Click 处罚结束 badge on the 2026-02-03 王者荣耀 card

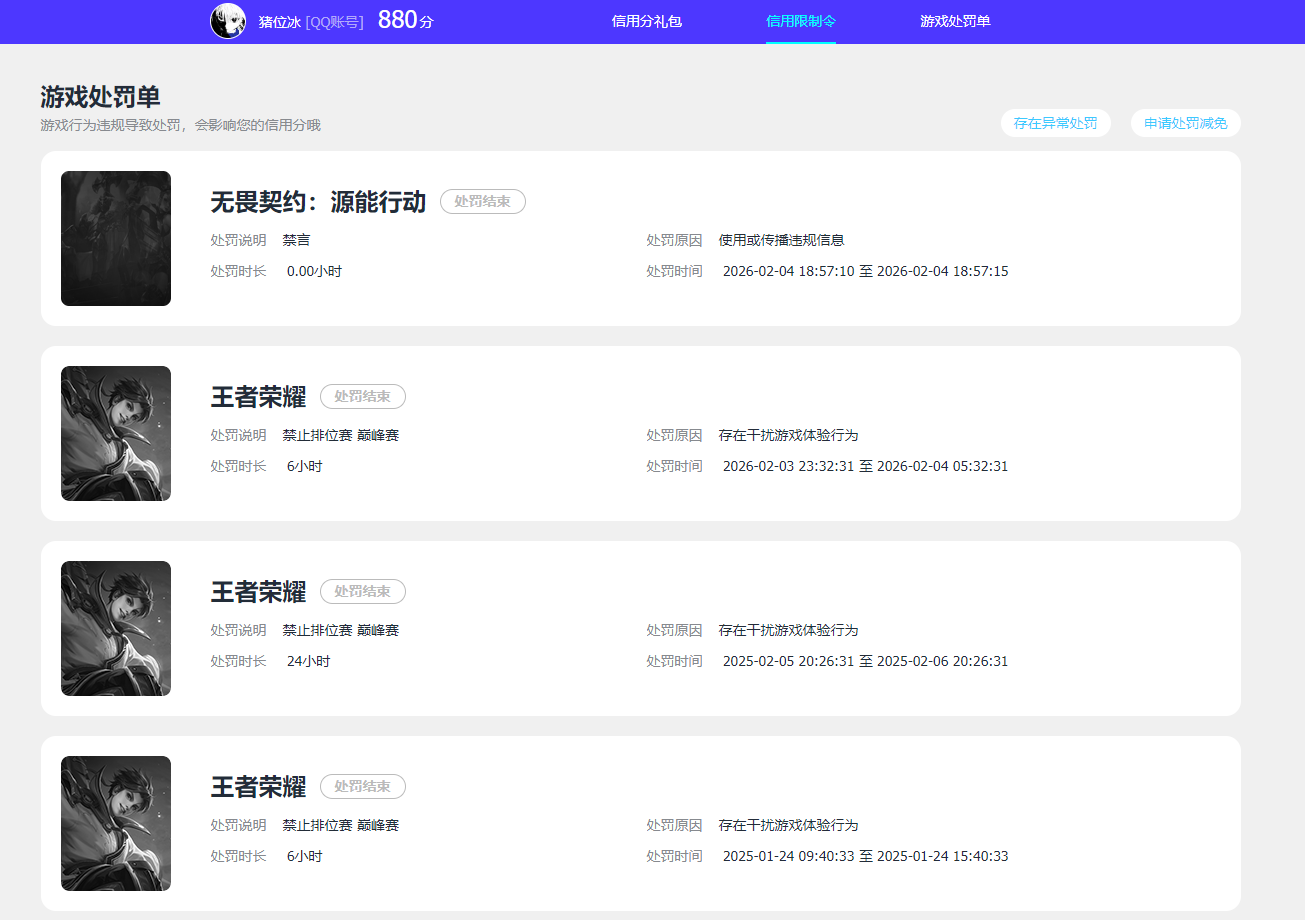coord(362,396)
